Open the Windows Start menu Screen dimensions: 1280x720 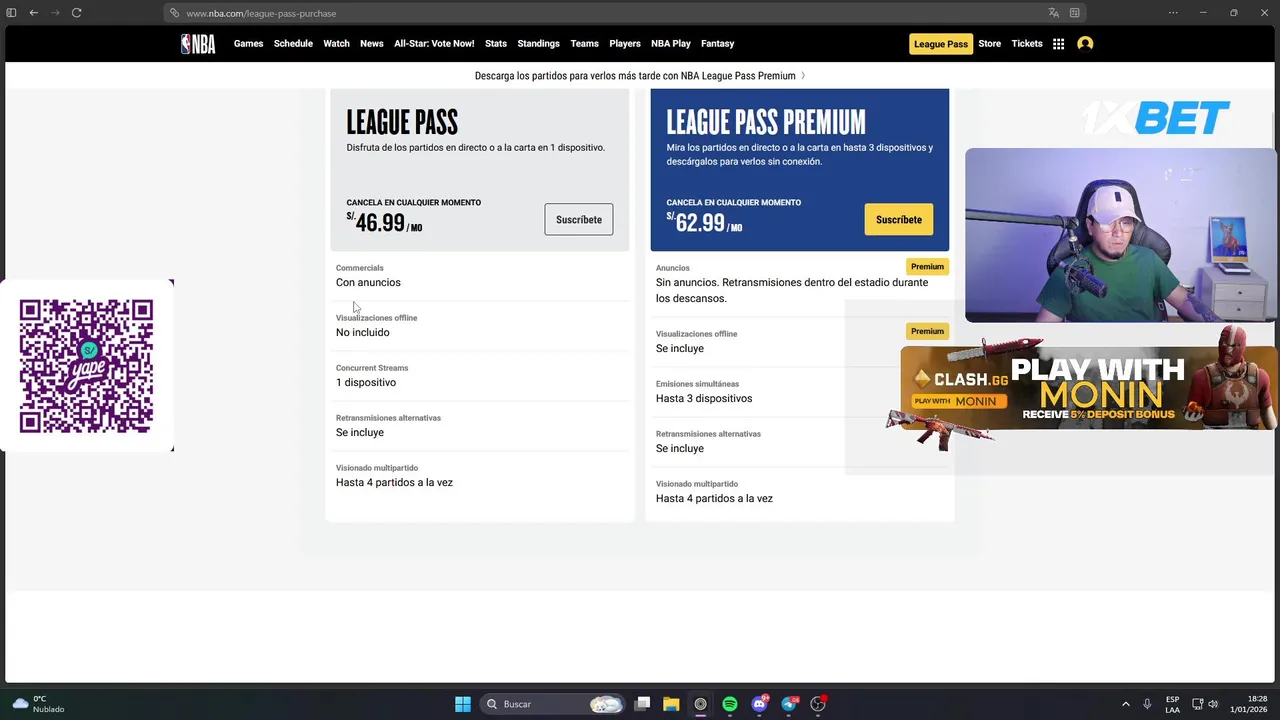click(x=463, y=704)
